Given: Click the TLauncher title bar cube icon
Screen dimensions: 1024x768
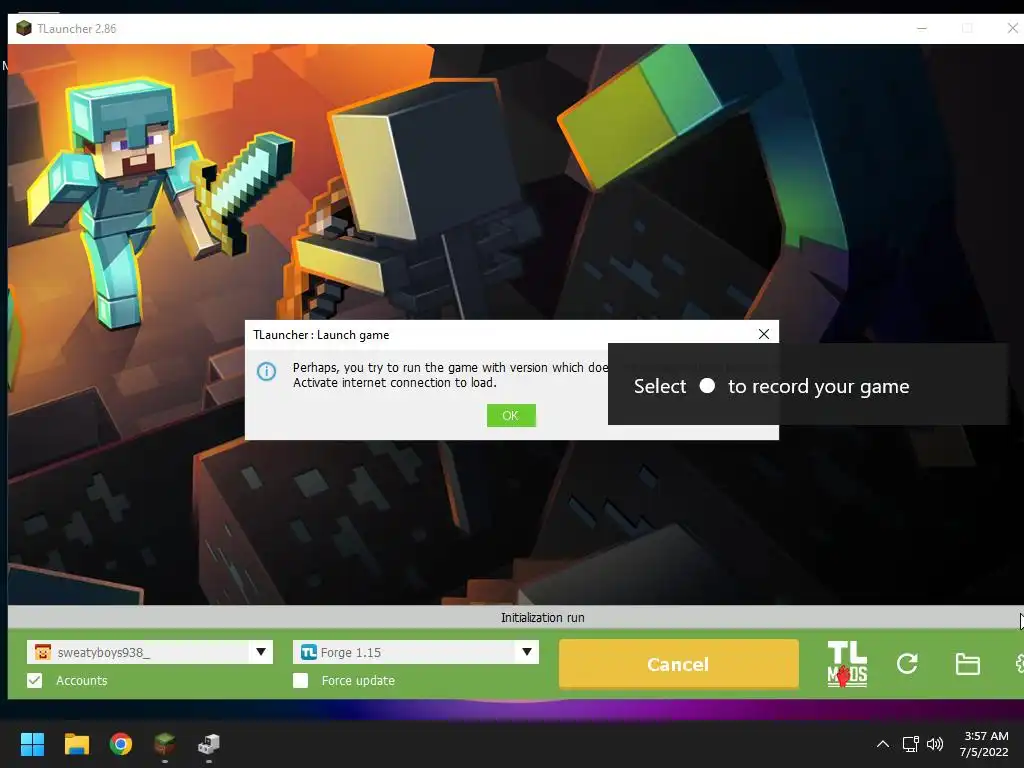Looking at the screenshot, I should (24, 29).
